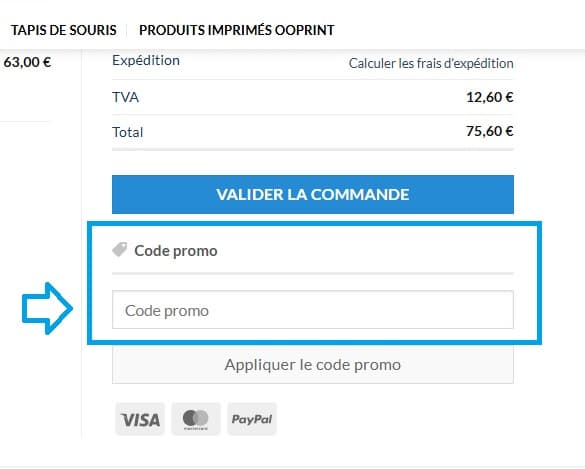Viewport: 585px width, 469px height.
Task: Click the TVA row label
Action: click(125, 97)
